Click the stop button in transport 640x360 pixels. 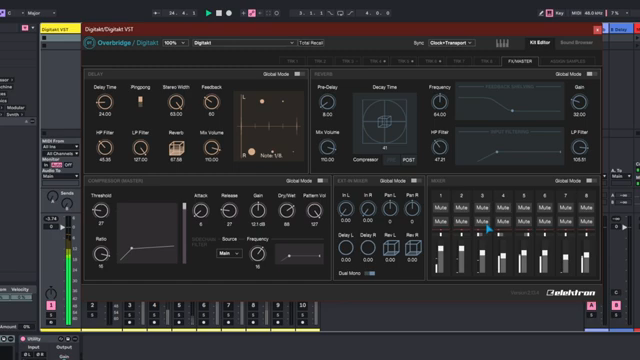point(219,13)
